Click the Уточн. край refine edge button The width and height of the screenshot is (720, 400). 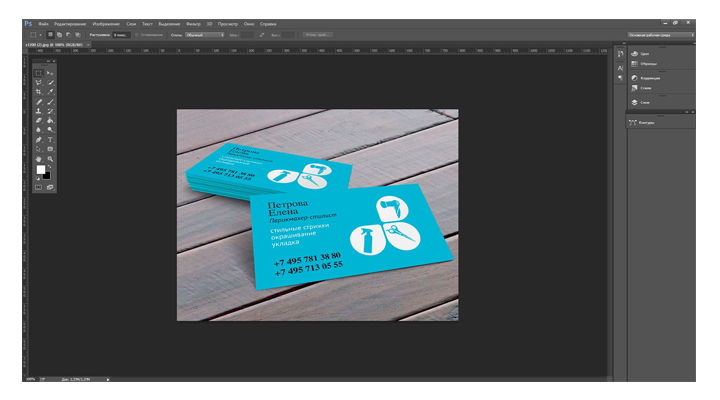[318, 35]
